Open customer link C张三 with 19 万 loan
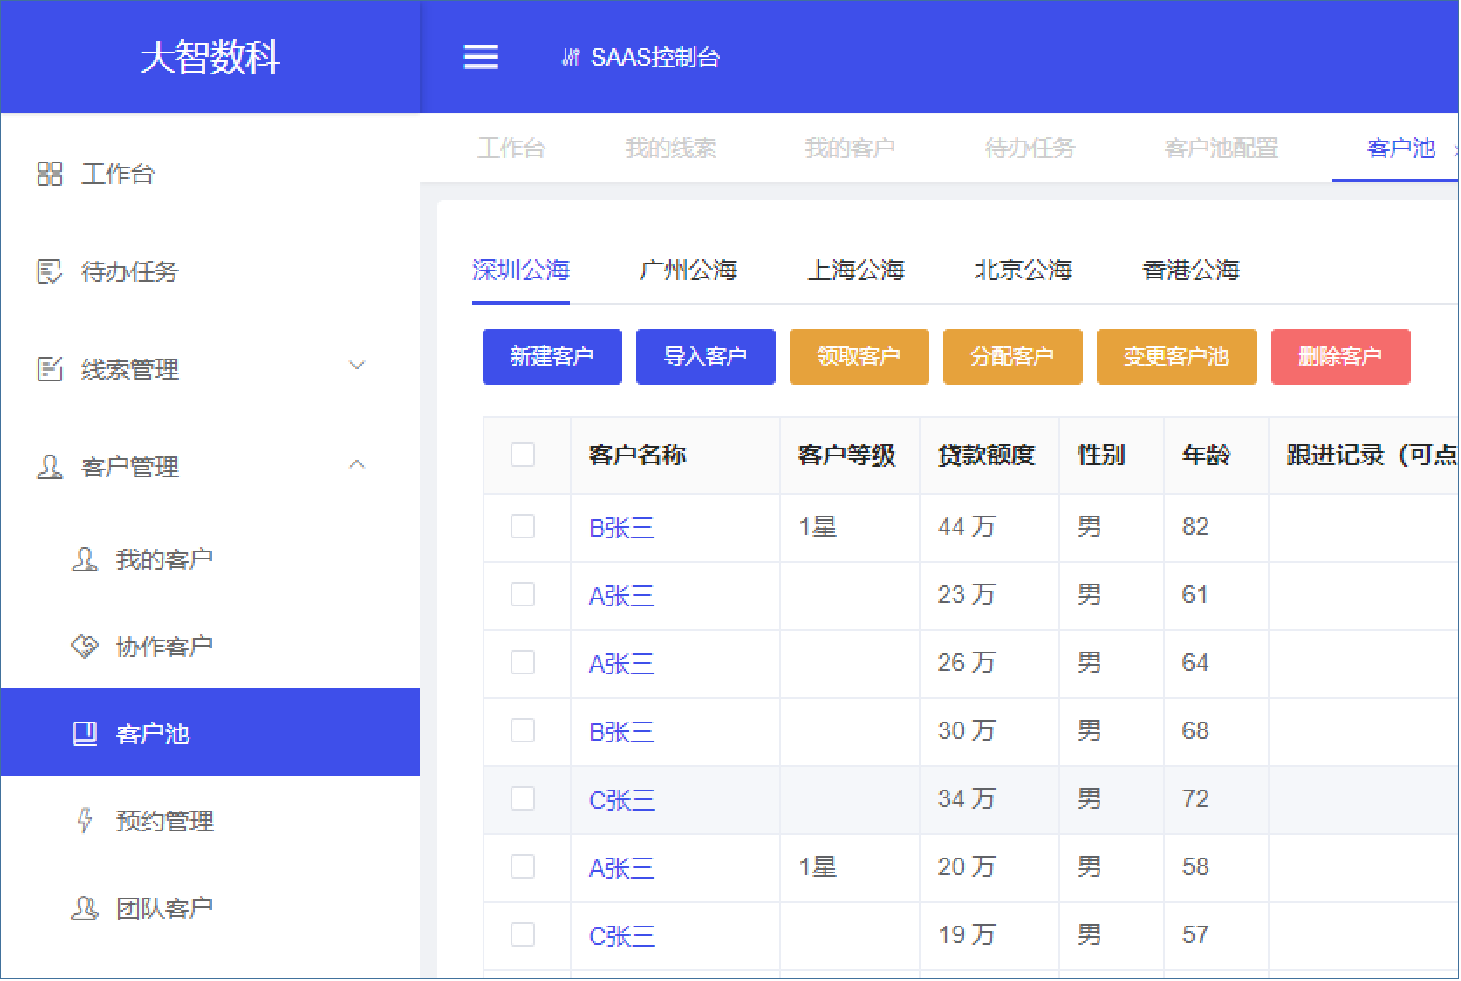1461x981 pixels. pyautogui.click(x=622, y=936)
